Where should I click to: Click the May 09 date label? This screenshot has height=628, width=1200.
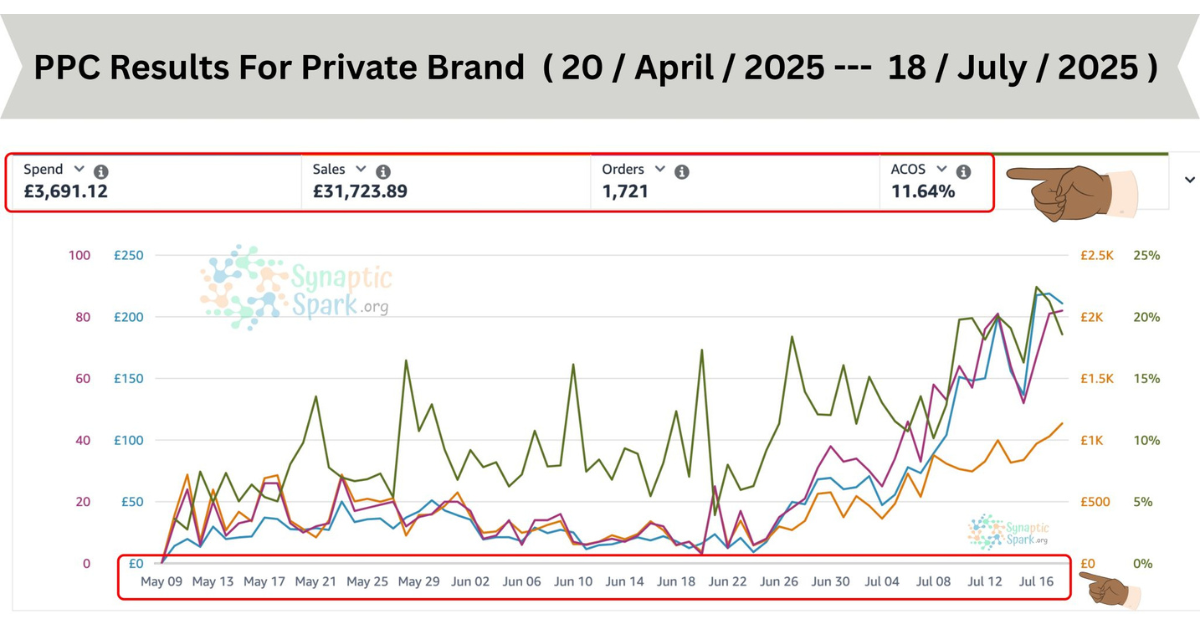coord(161,581)
